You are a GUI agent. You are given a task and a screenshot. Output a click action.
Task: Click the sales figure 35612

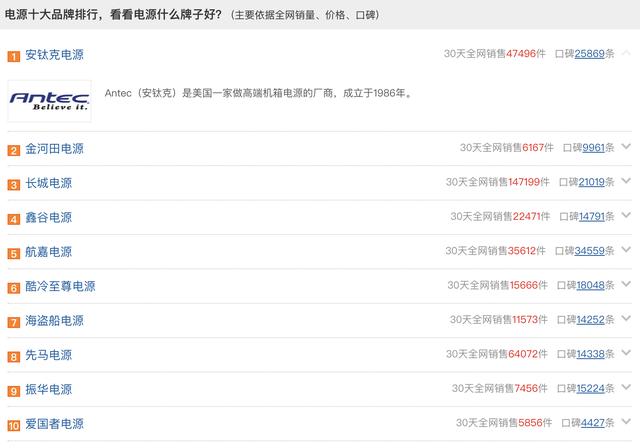point(521,251)
